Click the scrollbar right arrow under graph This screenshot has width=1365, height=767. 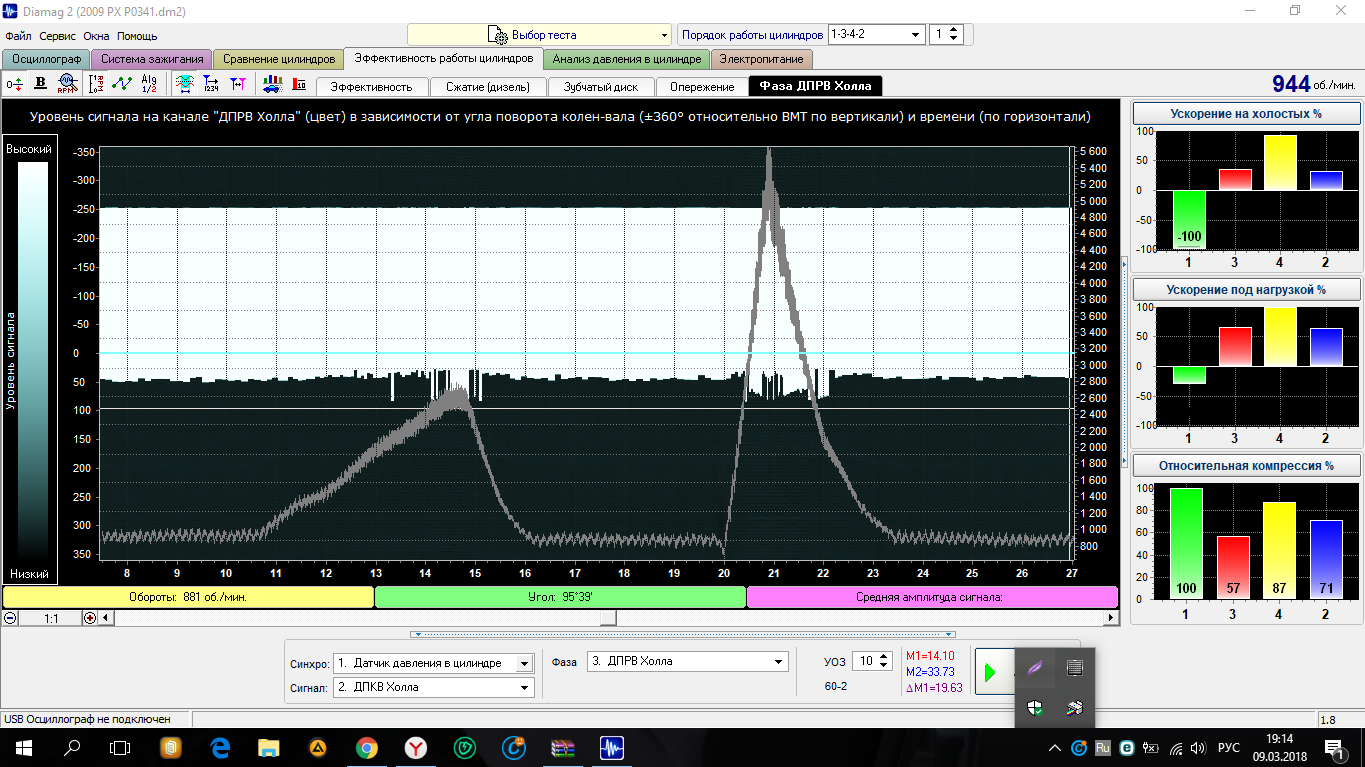tap(1110, 618)
